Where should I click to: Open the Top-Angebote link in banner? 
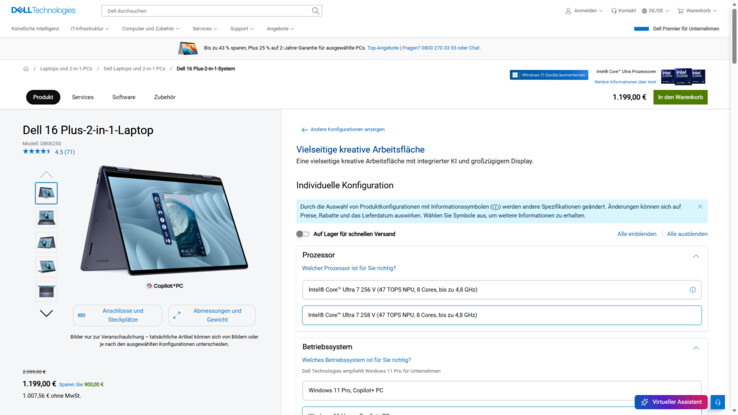(383, 48)
